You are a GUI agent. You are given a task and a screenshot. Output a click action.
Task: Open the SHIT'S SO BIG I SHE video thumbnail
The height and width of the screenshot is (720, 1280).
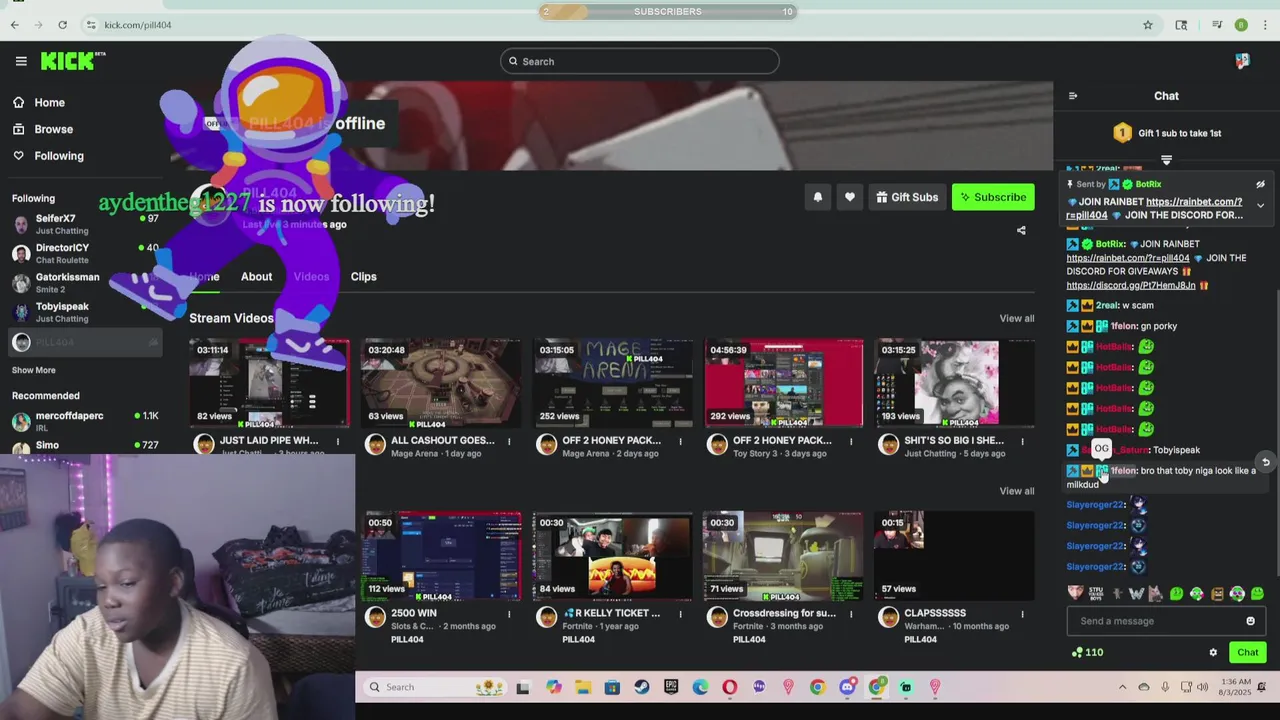(x=955, y=383)
